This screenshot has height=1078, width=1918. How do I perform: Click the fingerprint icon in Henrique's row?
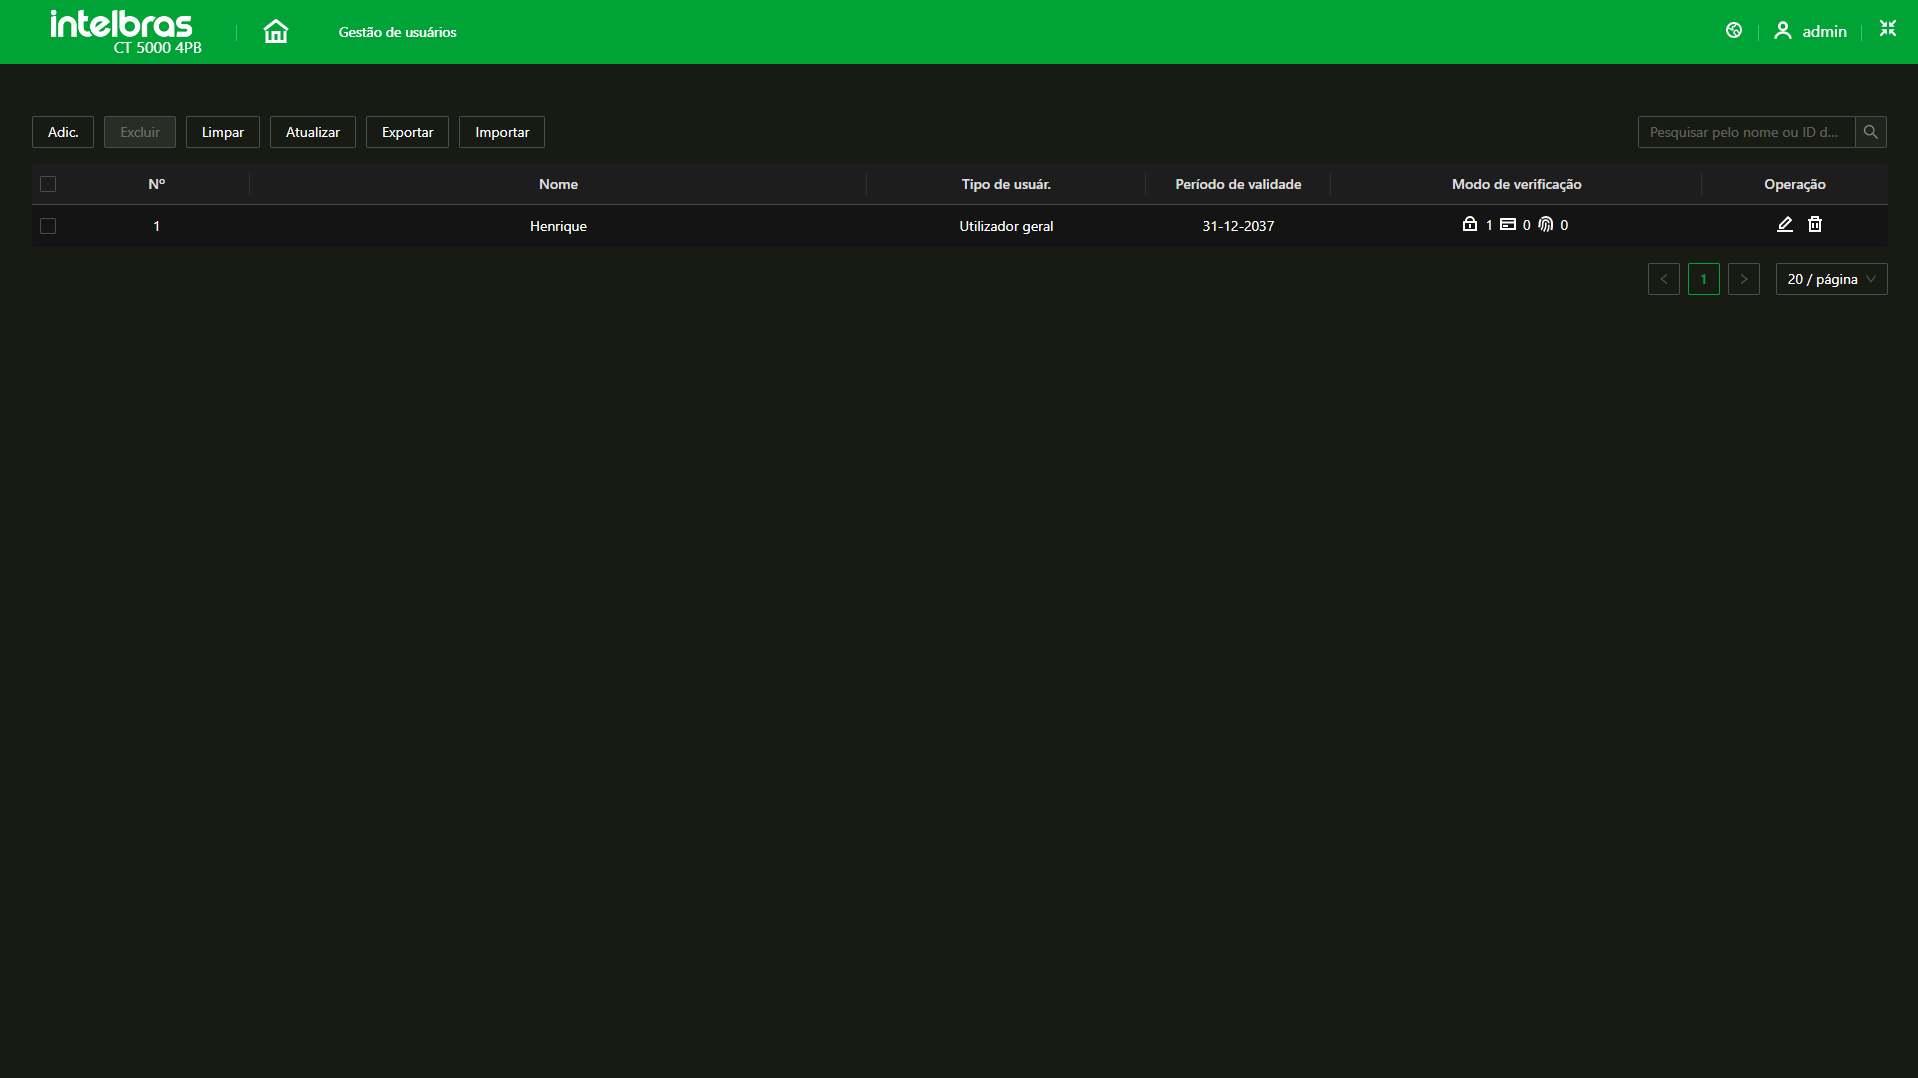(1546, 225)
